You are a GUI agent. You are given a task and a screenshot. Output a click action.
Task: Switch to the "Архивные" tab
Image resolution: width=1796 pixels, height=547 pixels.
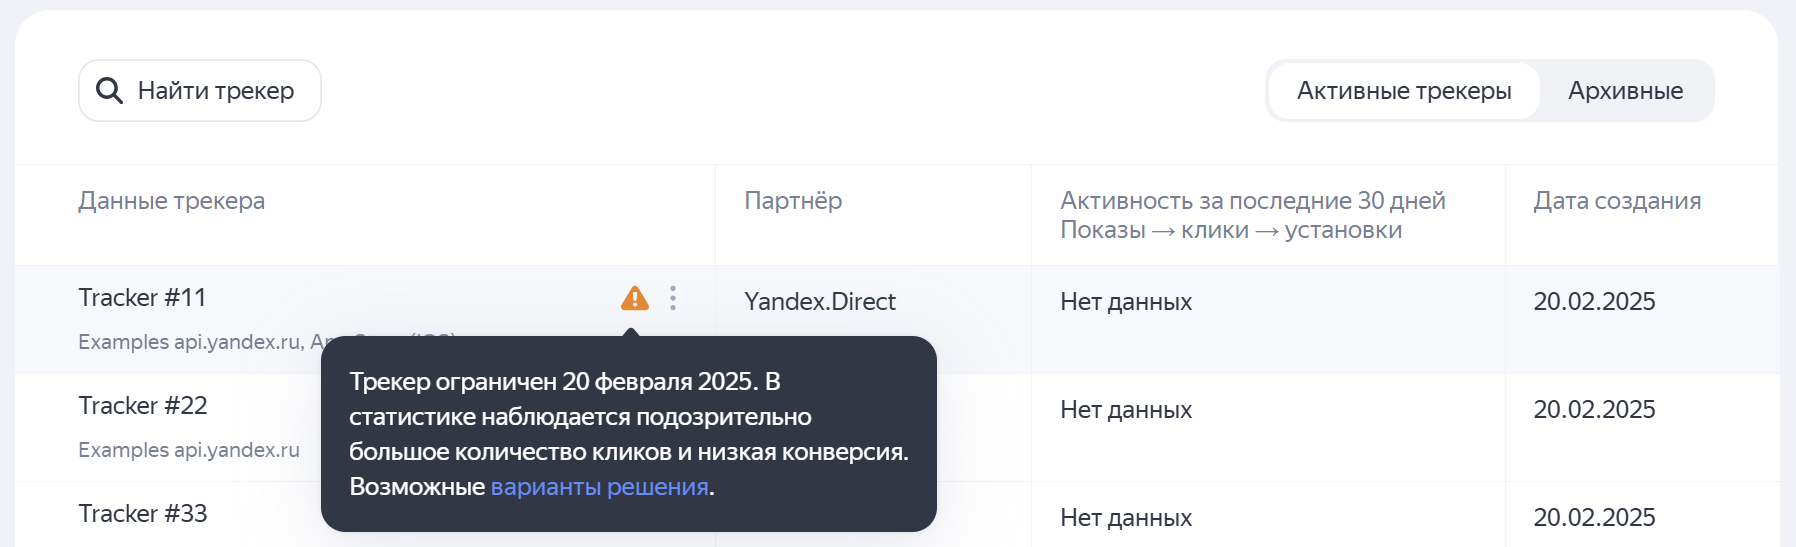pos(1625,91)
